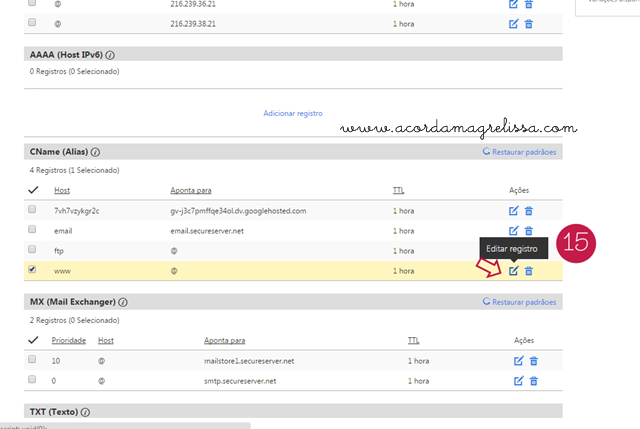Image resolution: width=640 pixels, height=429 pixels.
Task: Click gv-j3c7pmffqe34ol.dv.googlehosted.com cell
Action: [x=238, y=211]
